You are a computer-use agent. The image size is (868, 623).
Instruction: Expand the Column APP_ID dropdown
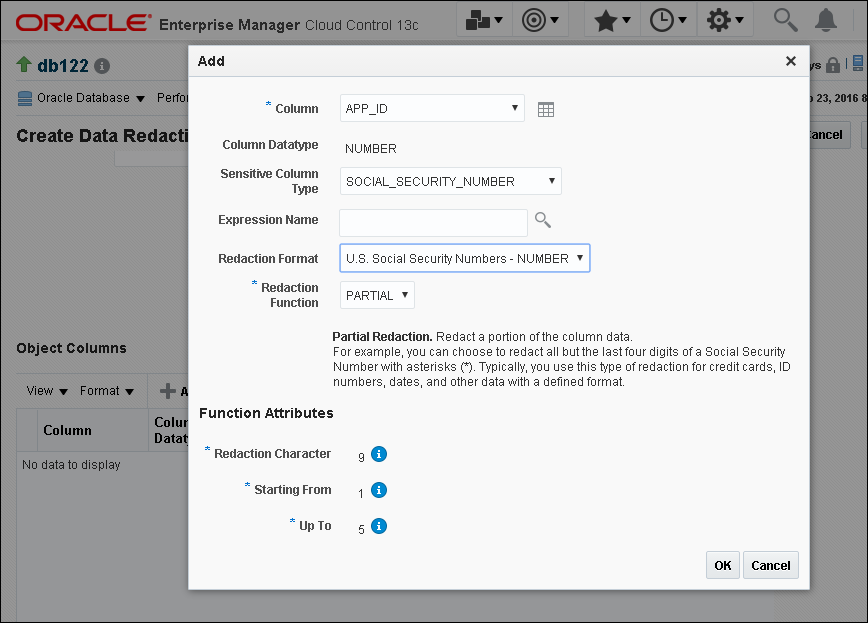pos(432,109)
